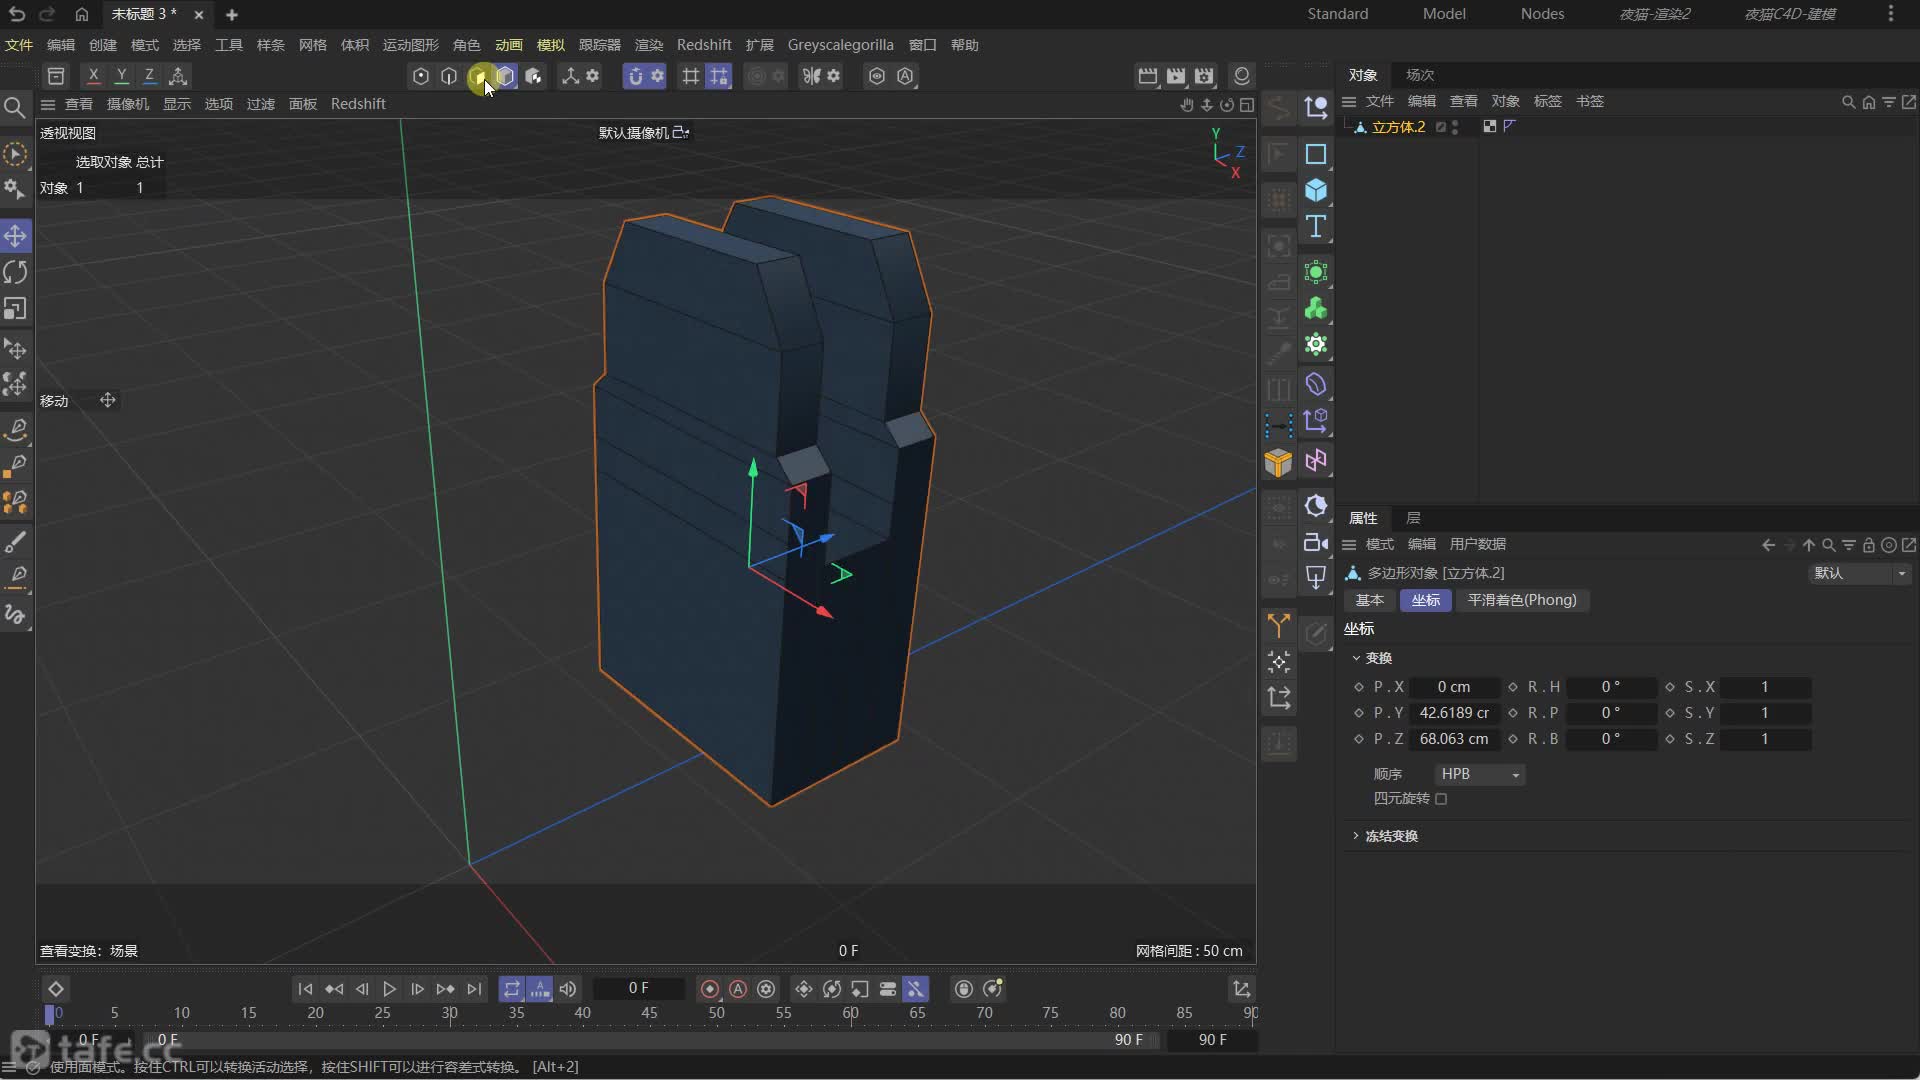The height and width of the screenshot is (1080, 1920).
Task: Add a cube primitive object
Action: pyautogui.click(x=1316, y=190)
